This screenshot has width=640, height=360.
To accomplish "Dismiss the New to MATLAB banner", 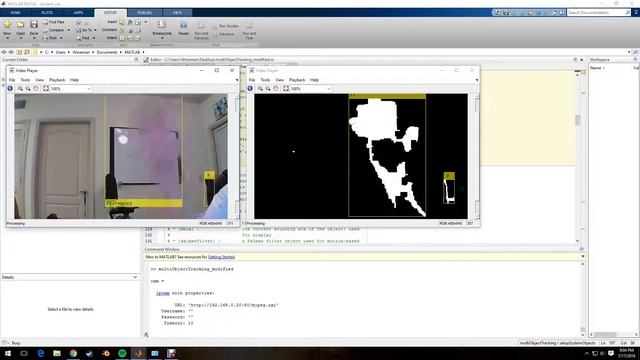I will pyautogui.click(x=582, y=256).
